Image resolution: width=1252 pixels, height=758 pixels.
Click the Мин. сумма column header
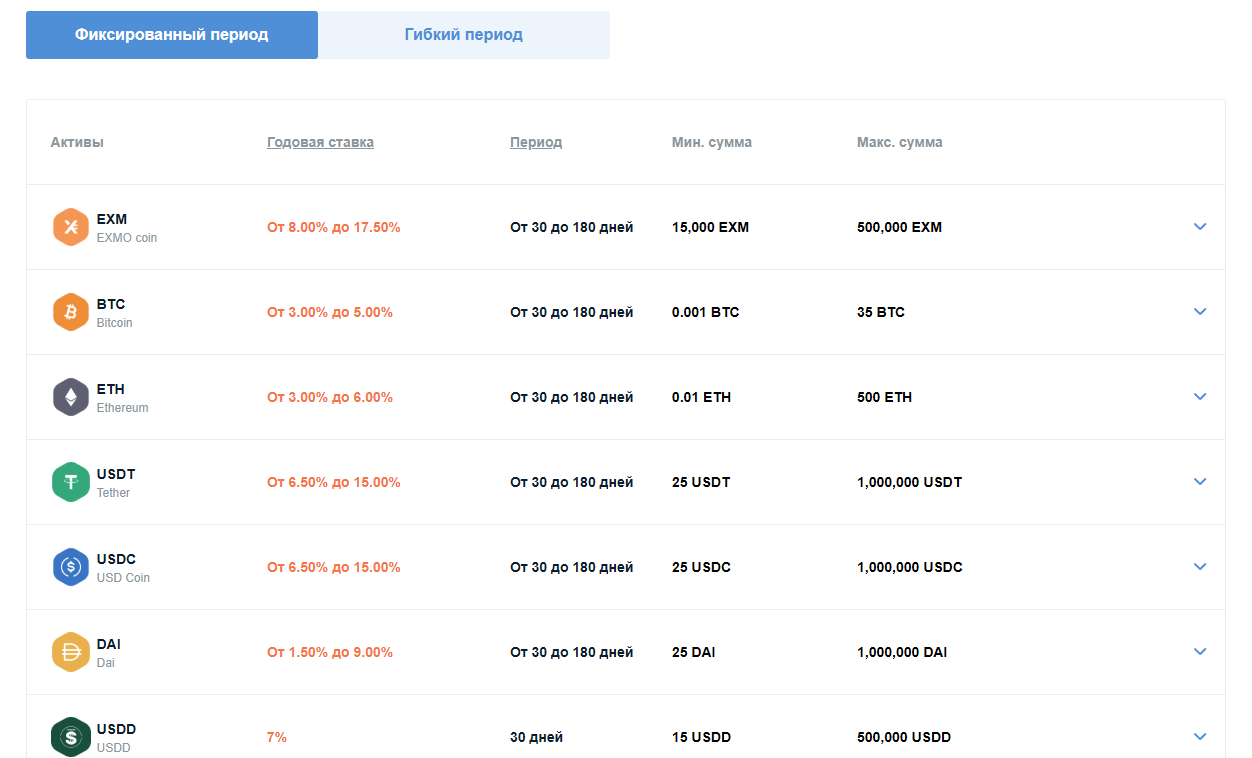pos(712,142)
